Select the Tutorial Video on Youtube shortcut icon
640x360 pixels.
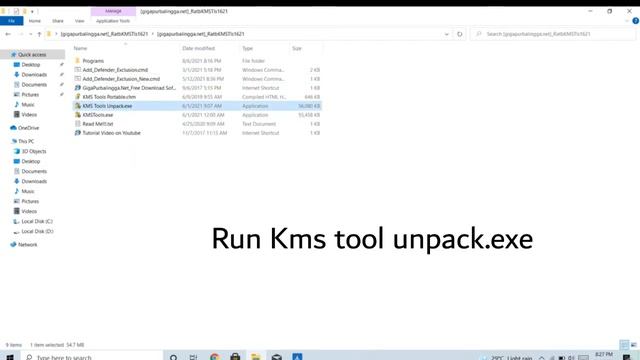78,133
